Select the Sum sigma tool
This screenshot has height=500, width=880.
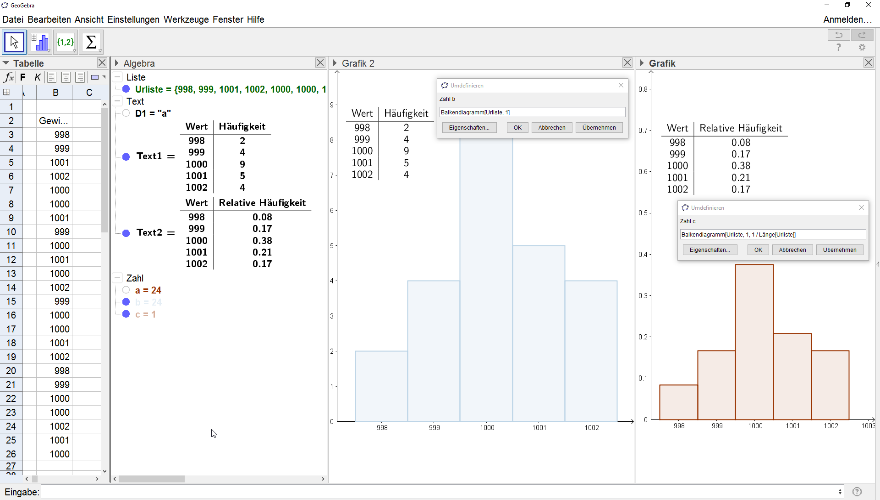[x=91, y=42]
